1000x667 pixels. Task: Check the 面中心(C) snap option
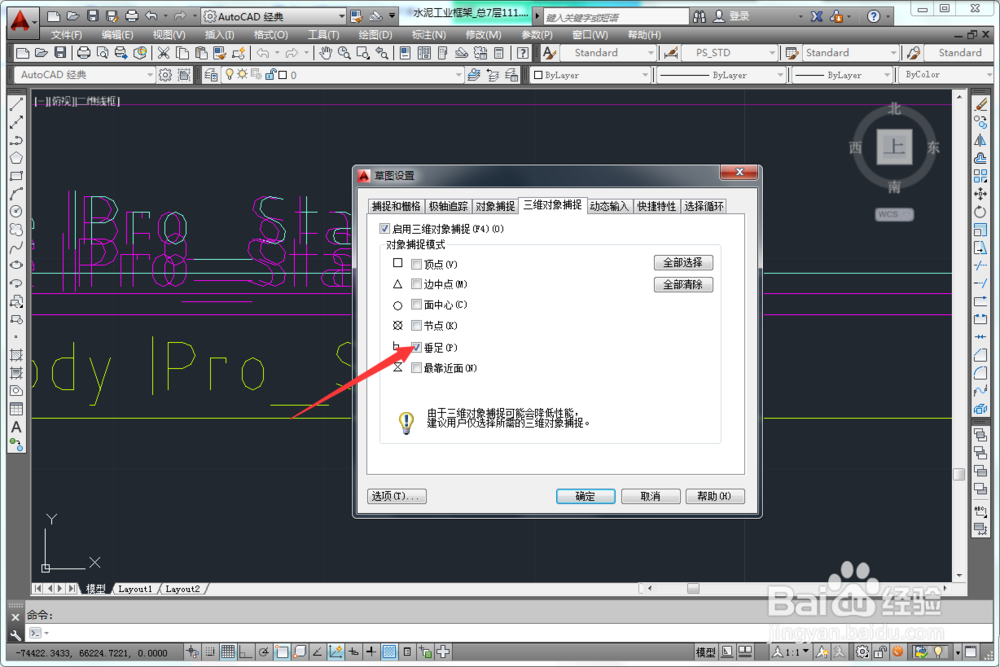[416, 305]
